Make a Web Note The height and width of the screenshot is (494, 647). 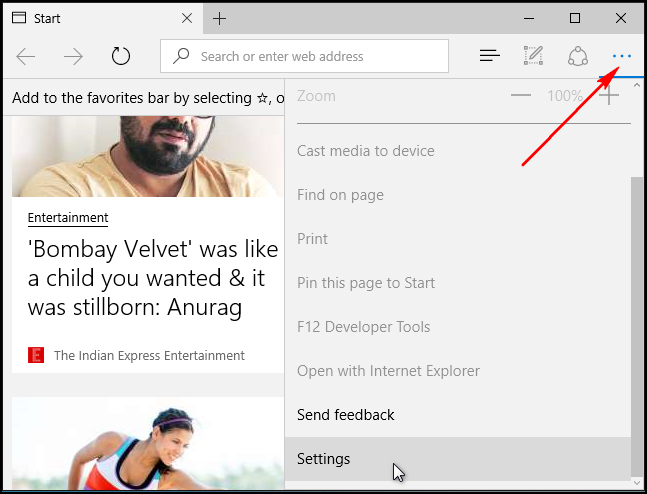pos(534,56)
